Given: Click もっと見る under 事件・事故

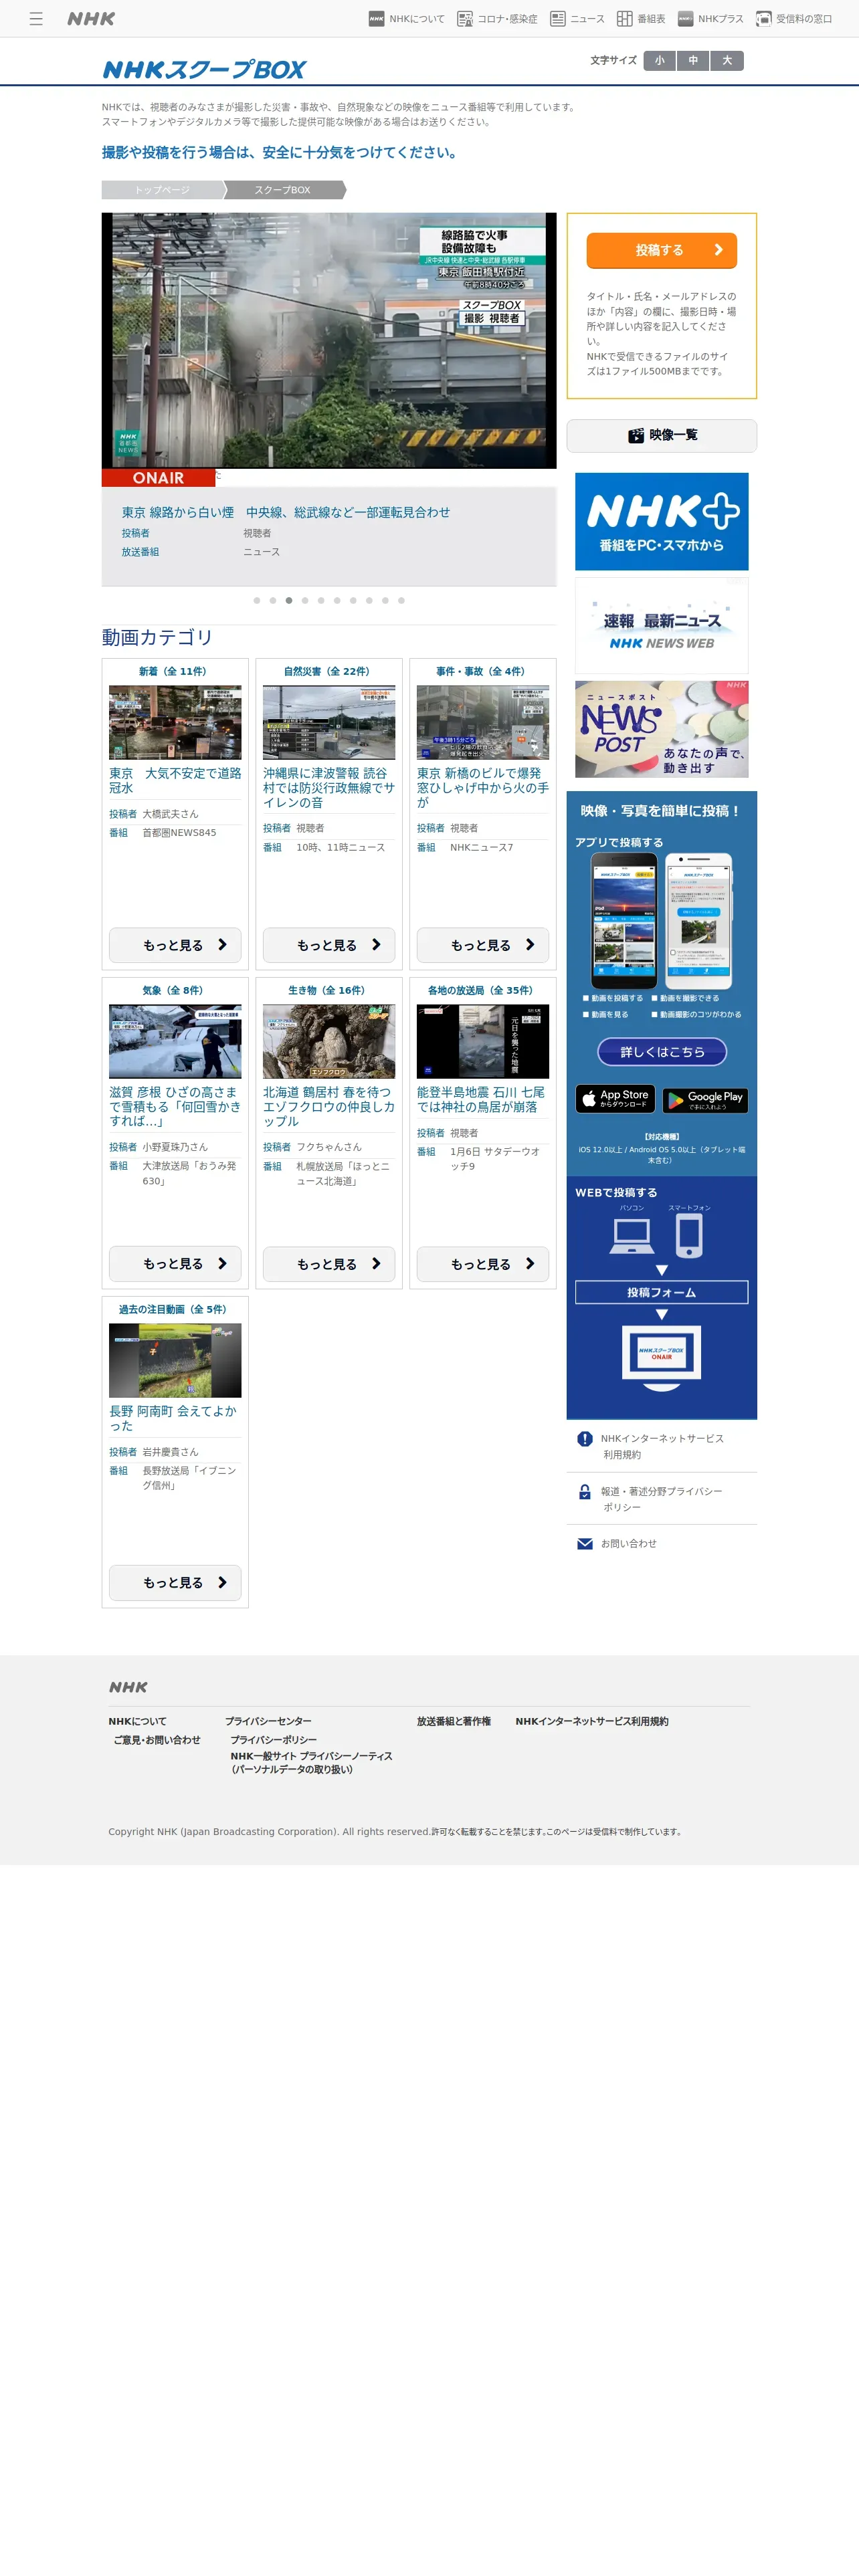Looking at the screenshot, I should point(483,945).
